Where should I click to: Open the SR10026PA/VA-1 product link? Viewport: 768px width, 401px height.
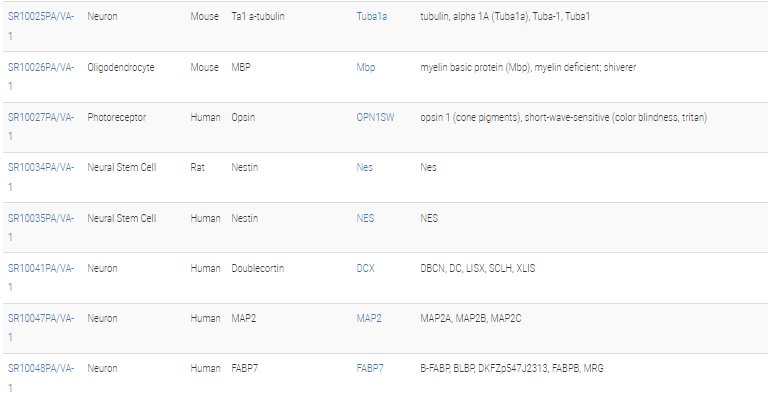41,76
